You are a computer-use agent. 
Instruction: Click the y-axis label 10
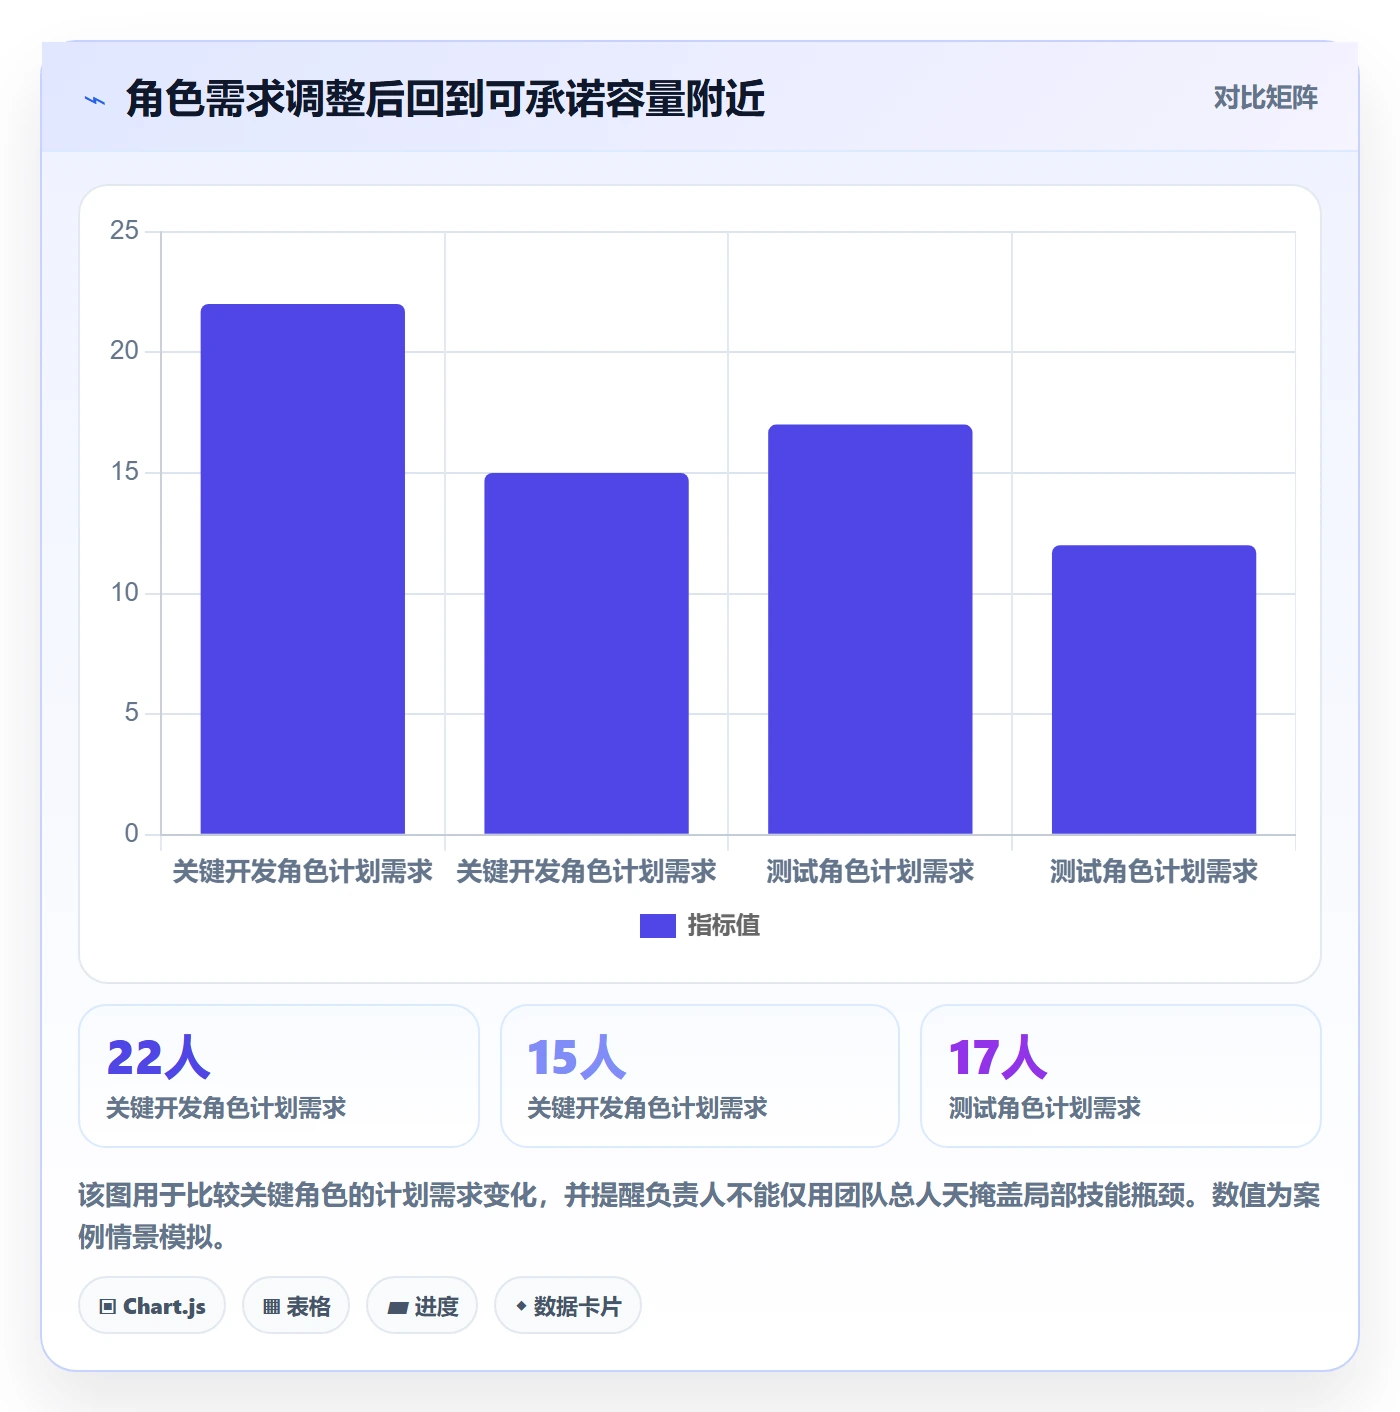pyautogui.click(x=125, y=593)
